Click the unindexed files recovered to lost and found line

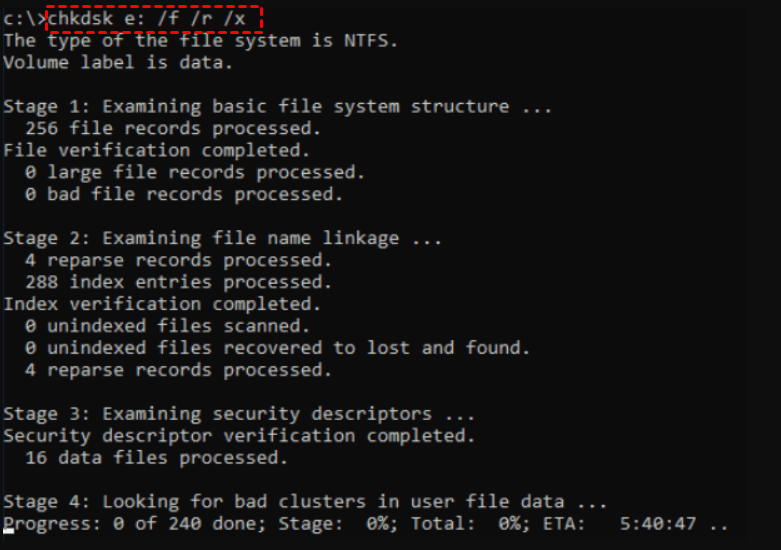pyautogui.click(x=277, y=348)
